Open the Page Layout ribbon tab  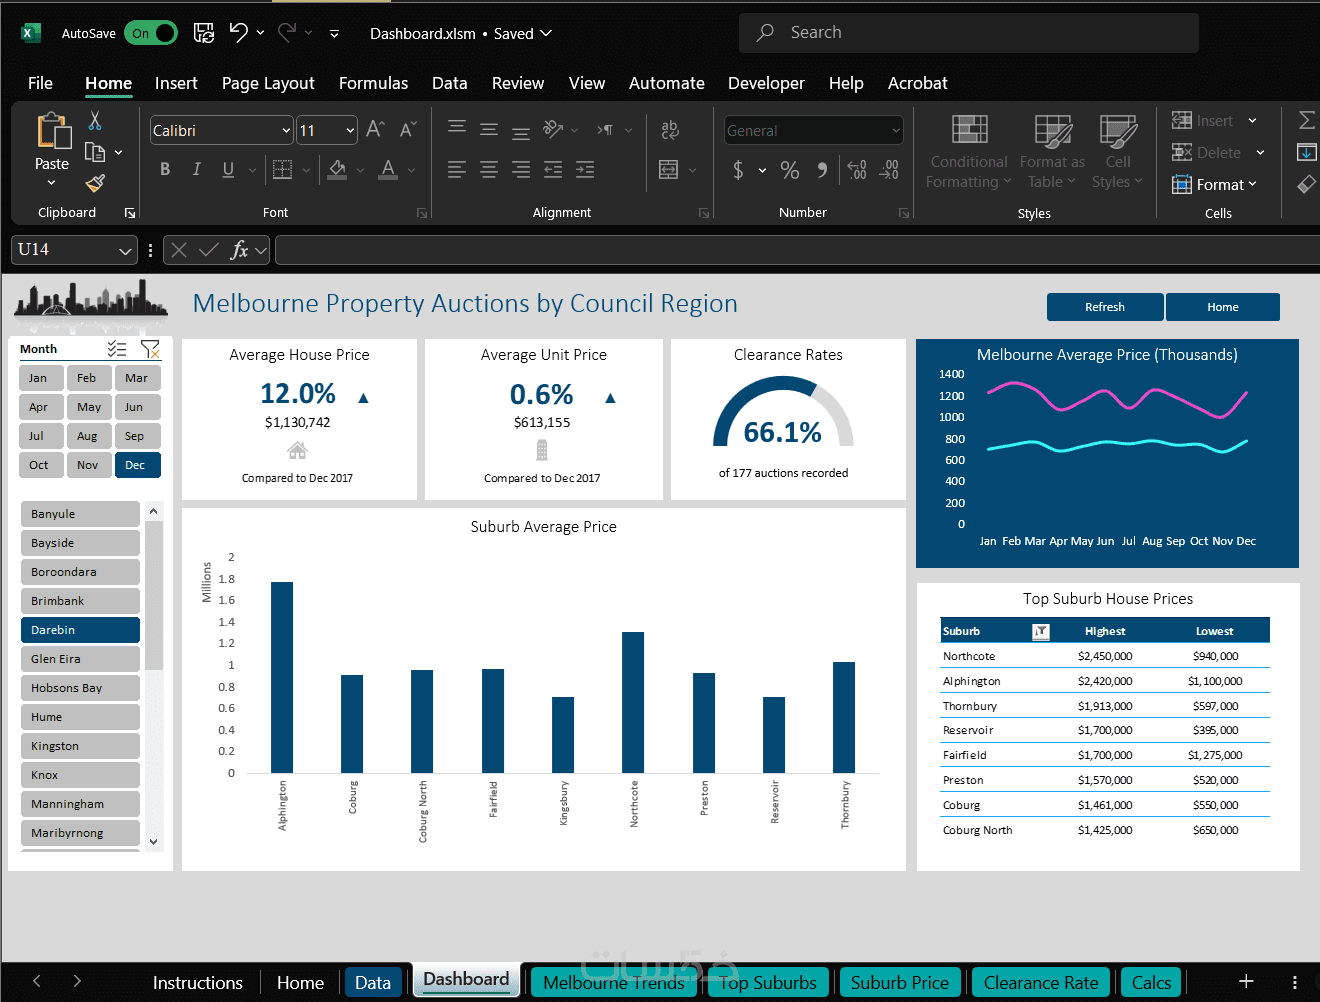click(268, 83)
